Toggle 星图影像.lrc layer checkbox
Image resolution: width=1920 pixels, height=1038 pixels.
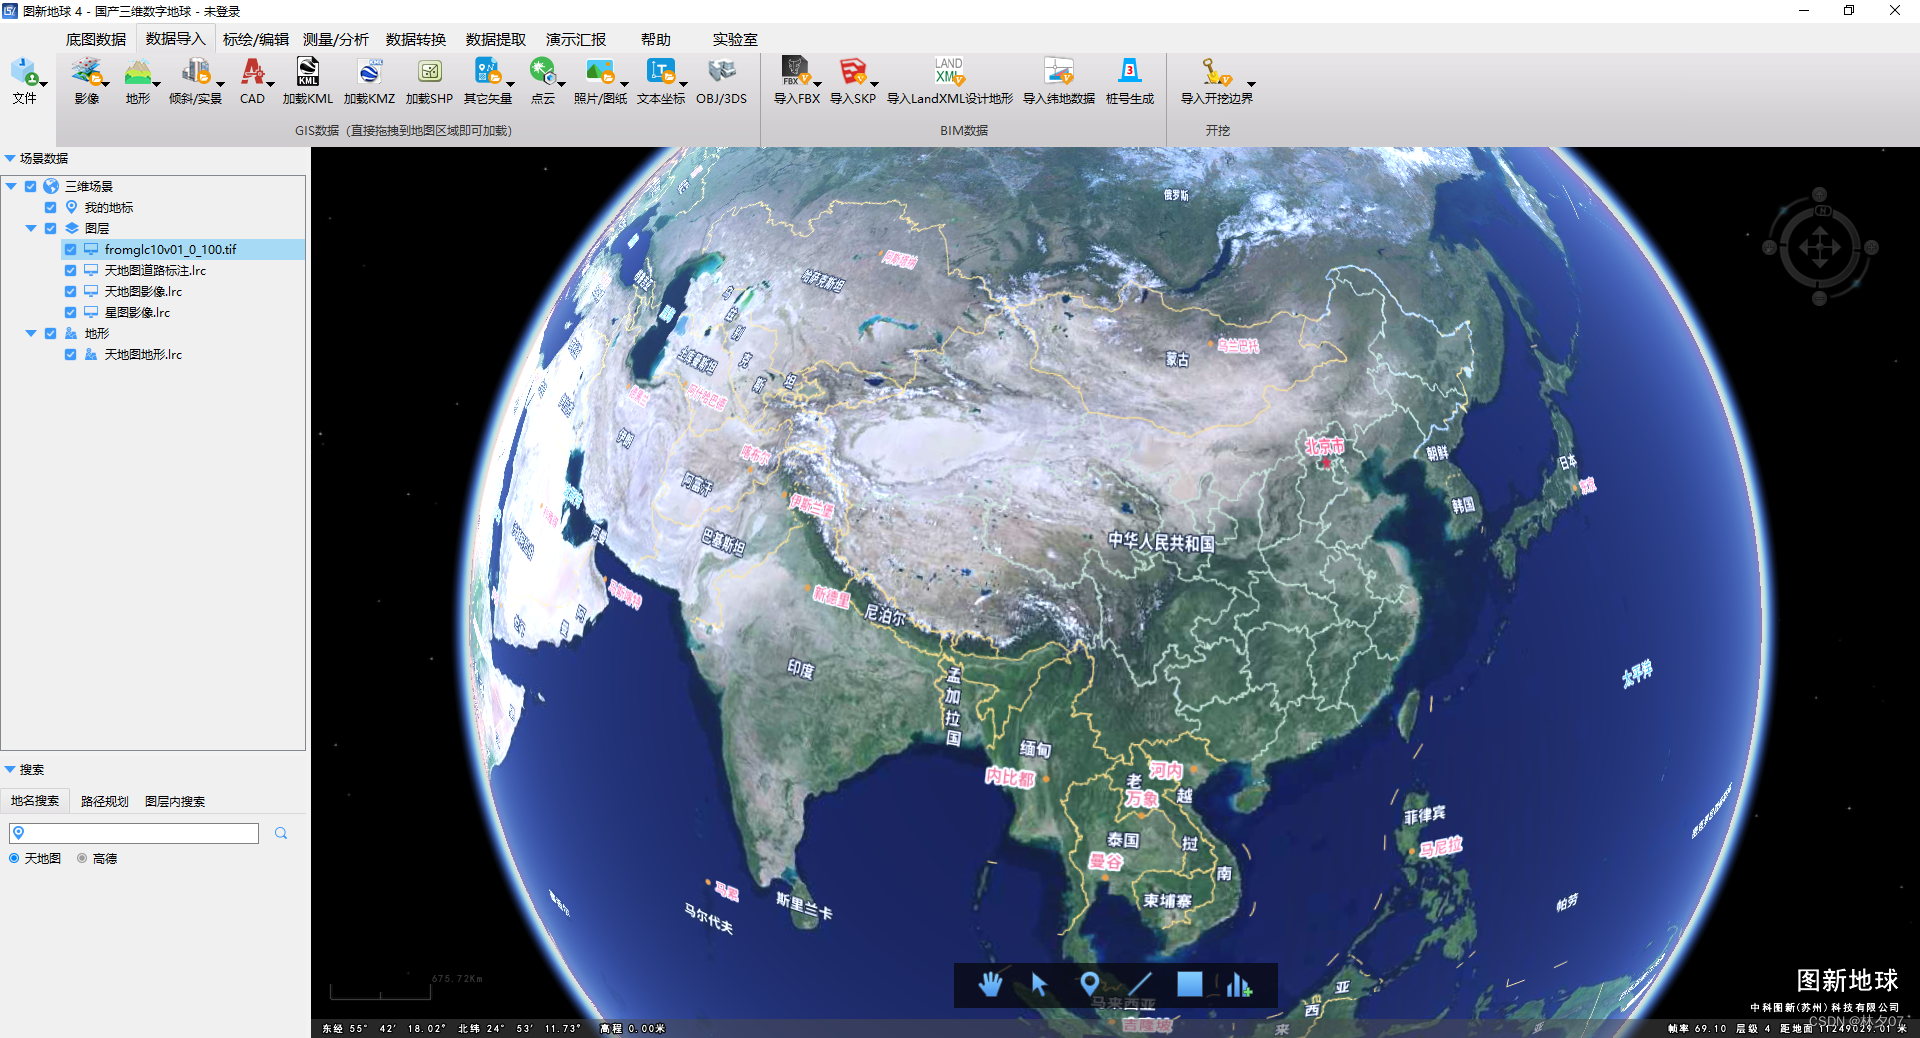70,312
